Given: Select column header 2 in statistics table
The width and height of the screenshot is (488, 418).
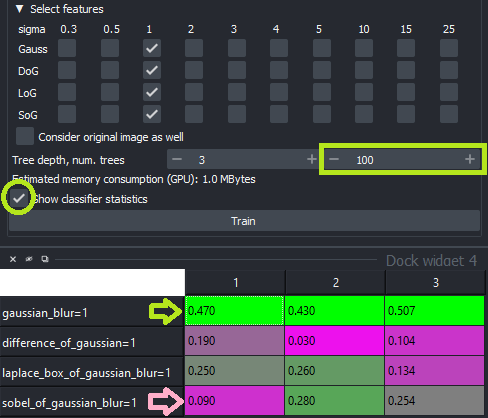Looking at the screenshot, I should [x=335, y=283].
